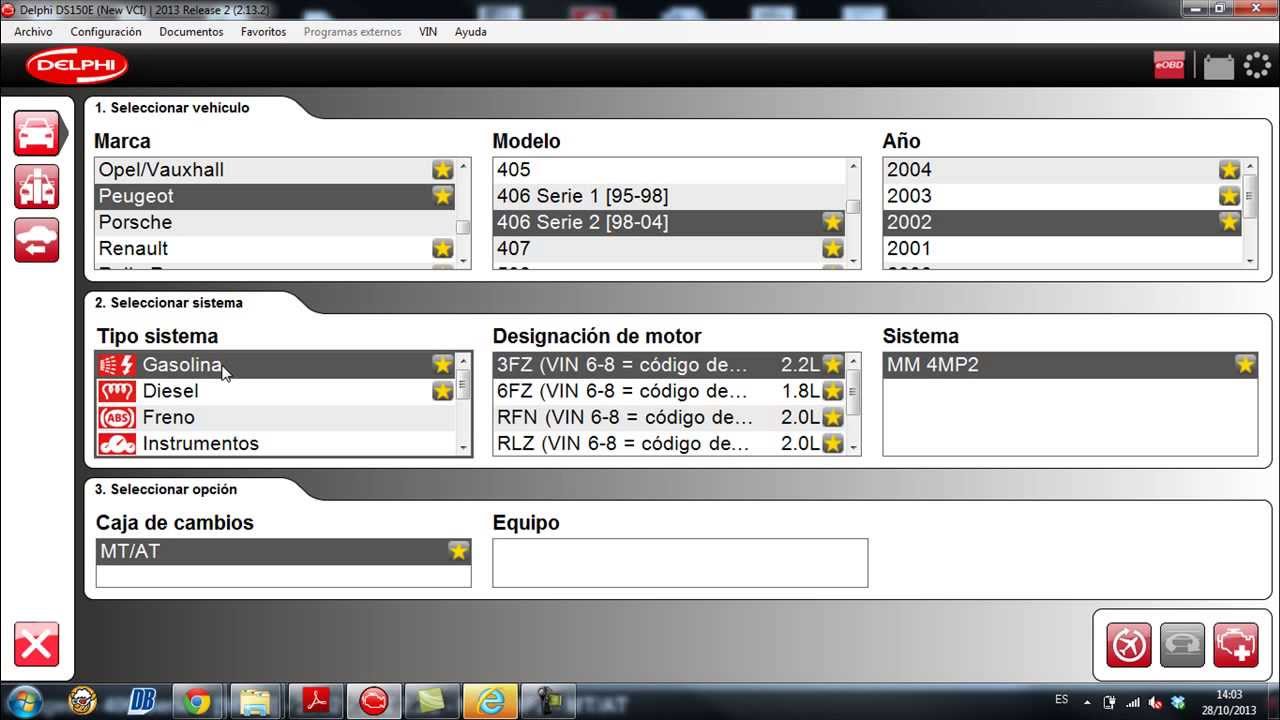Toggle favorite star for MT/AT gearbox
Image resolution: width=1280 pixels, height=720 pixels.
pyautogui.click(x=458, y=551)
